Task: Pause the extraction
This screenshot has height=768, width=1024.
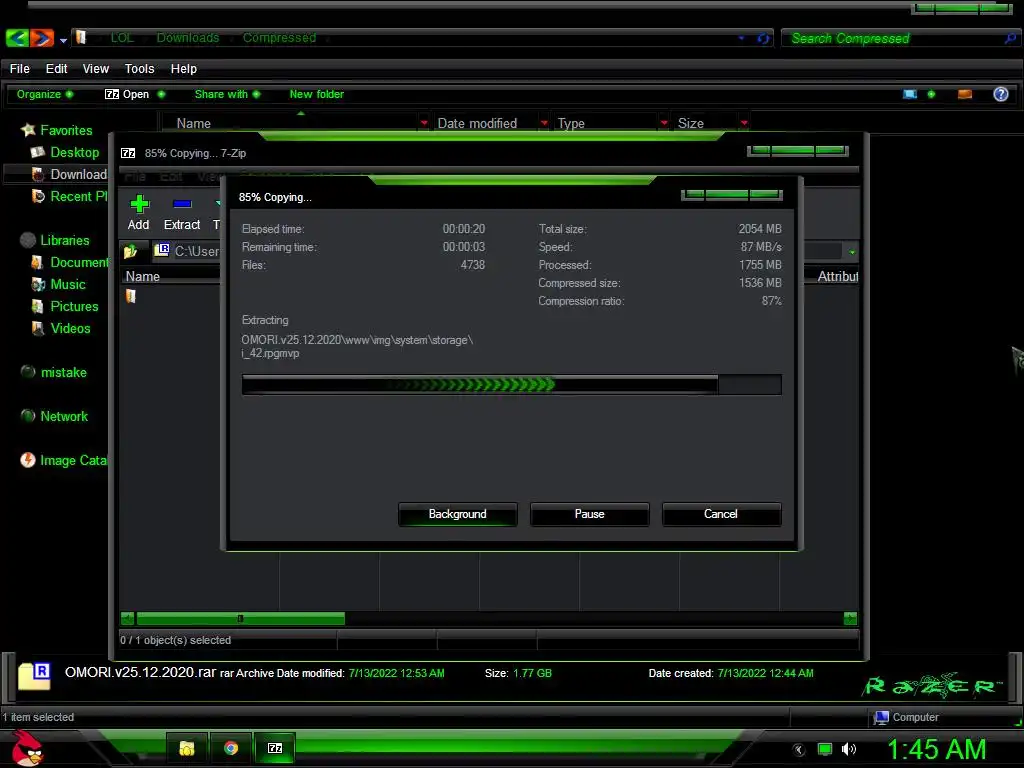Action: tap(589, 514)
